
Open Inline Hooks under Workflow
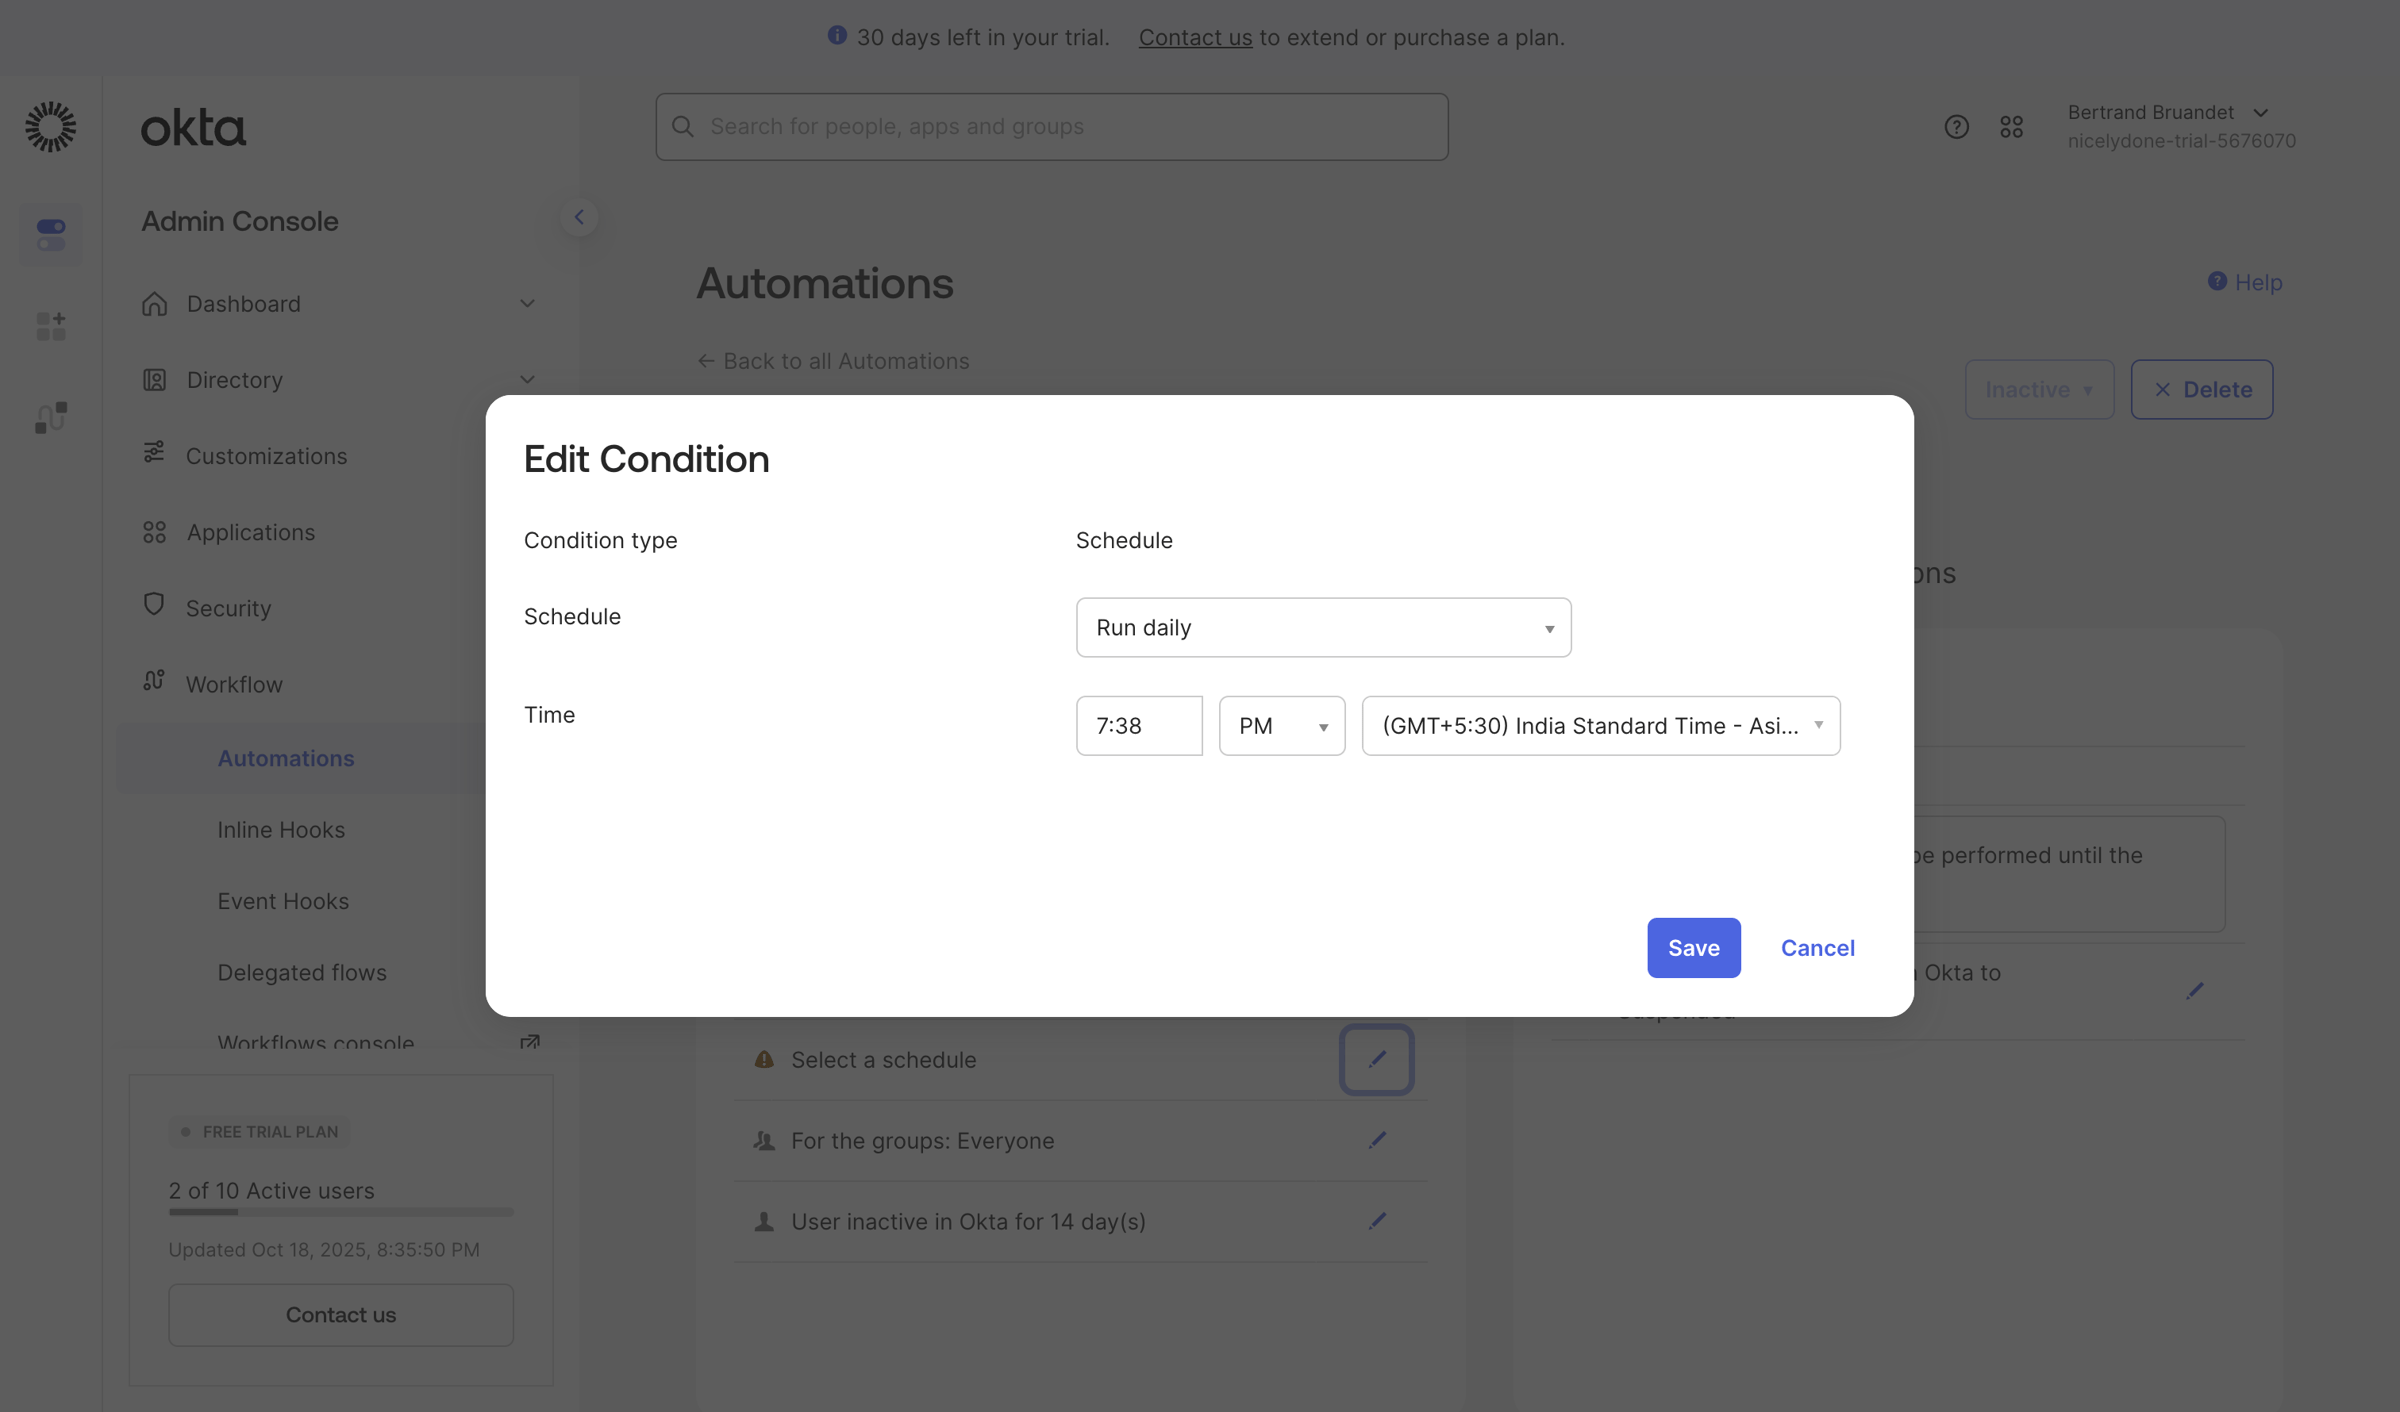click(x=281, y=829)
